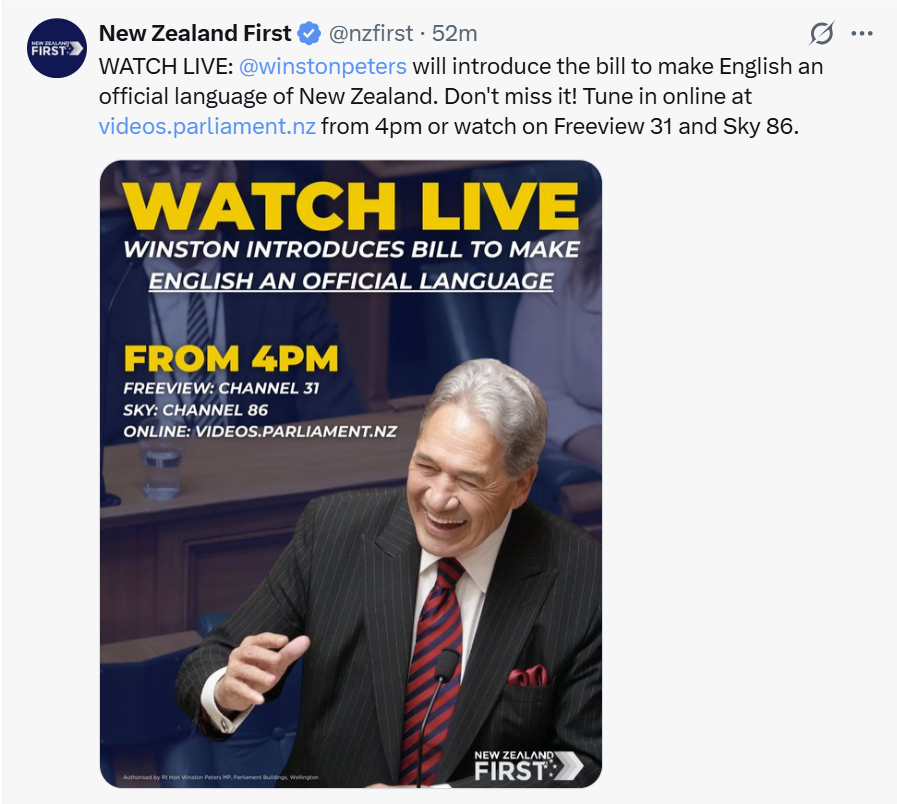Open the videos.parliament.nz link
The width and height of the screenshot is (897, 804).
[207, 126]
